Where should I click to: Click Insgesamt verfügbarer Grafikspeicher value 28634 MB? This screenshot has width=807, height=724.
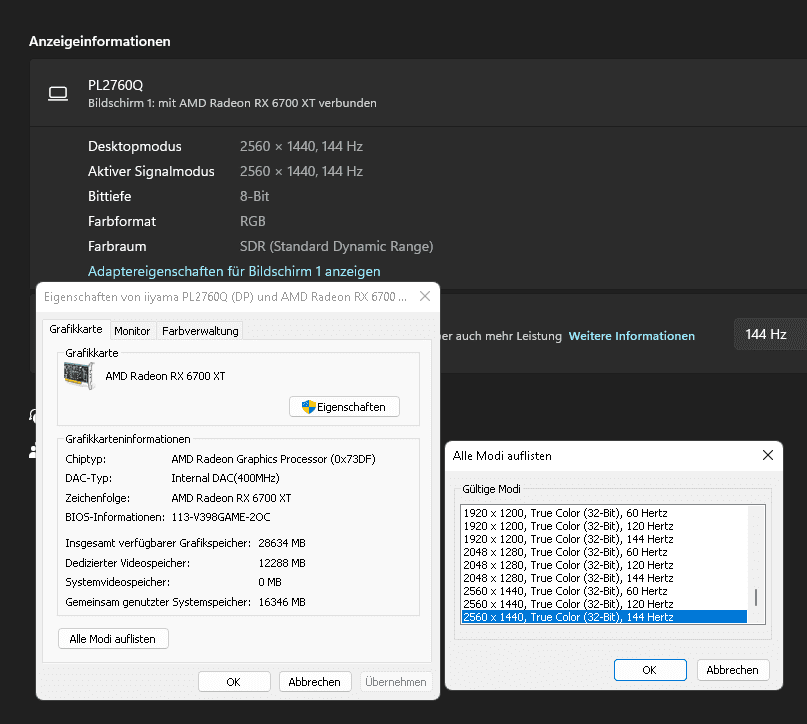click(x=282, y=543)
